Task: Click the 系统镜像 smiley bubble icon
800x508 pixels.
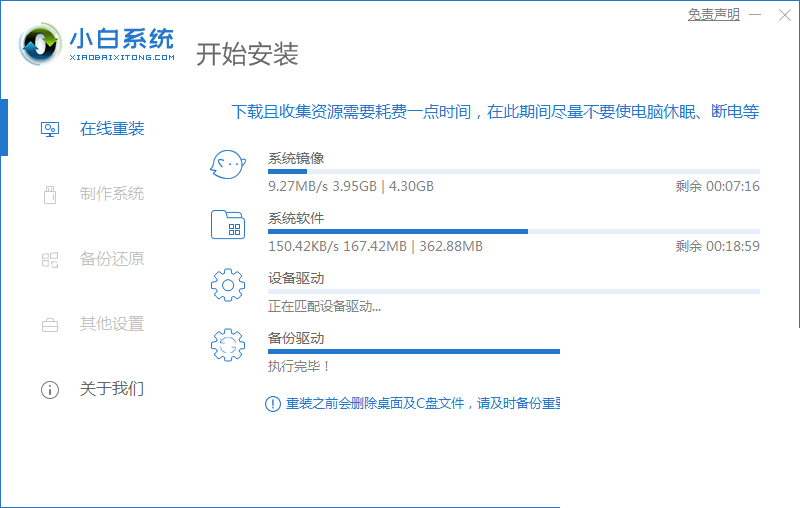Action: click(x=228, y=164)
